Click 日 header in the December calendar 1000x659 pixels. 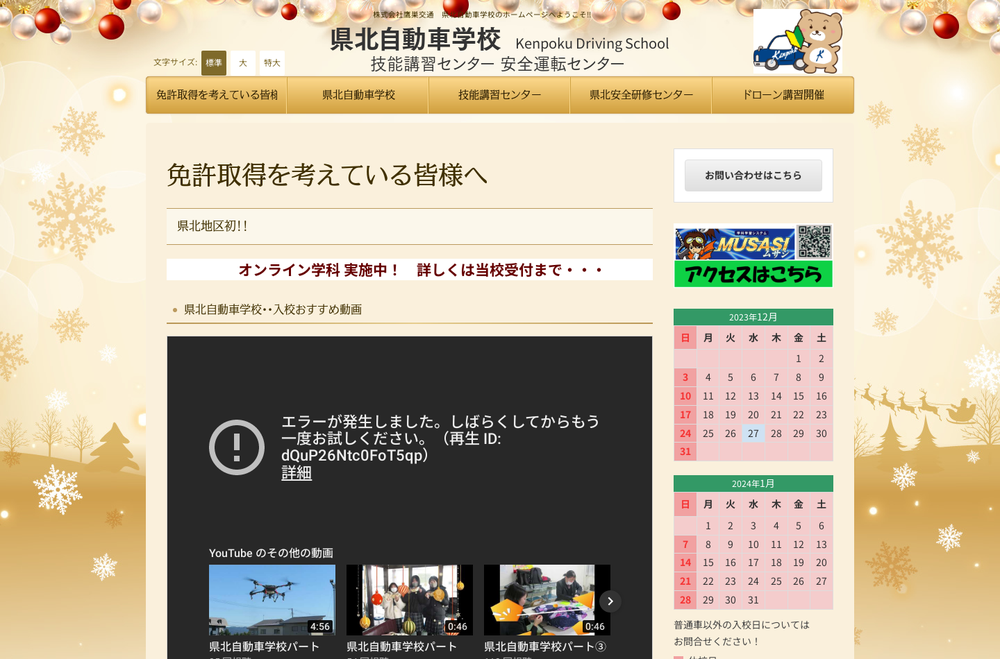click(x=686, y=338)
